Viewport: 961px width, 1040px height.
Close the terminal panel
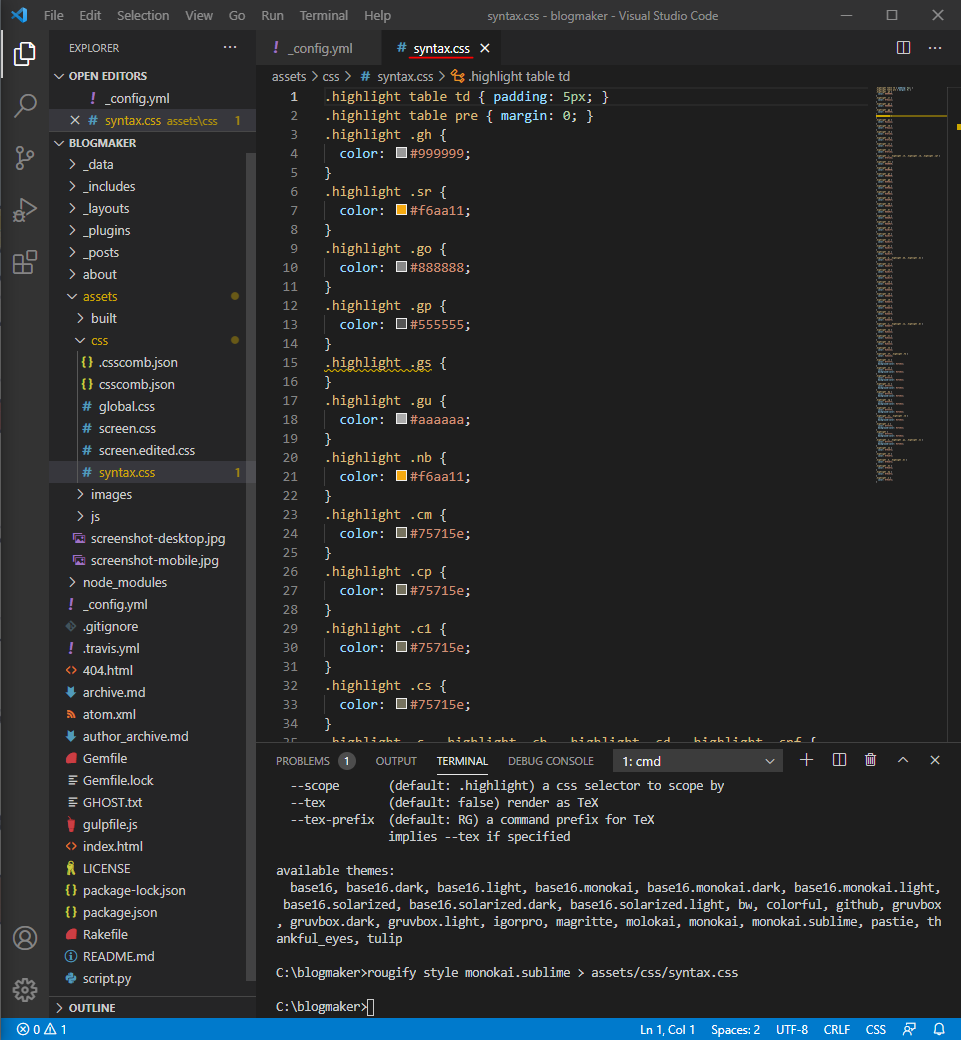[x=935, y=760]
